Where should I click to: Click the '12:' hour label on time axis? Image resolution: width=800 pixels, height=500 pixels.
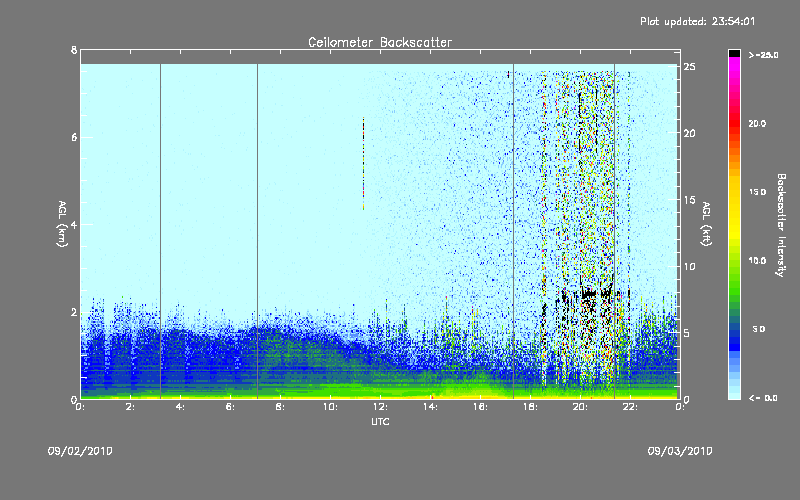380,407
